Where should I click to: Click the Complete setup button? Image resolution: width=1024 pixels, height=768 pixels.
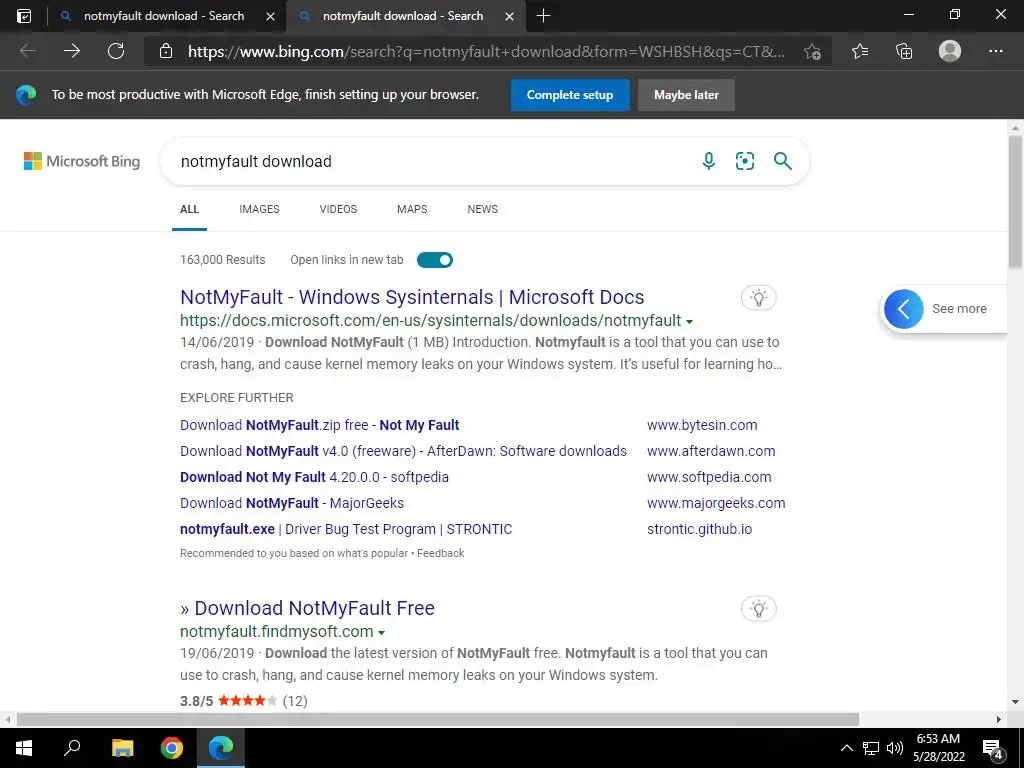point(570,95)
